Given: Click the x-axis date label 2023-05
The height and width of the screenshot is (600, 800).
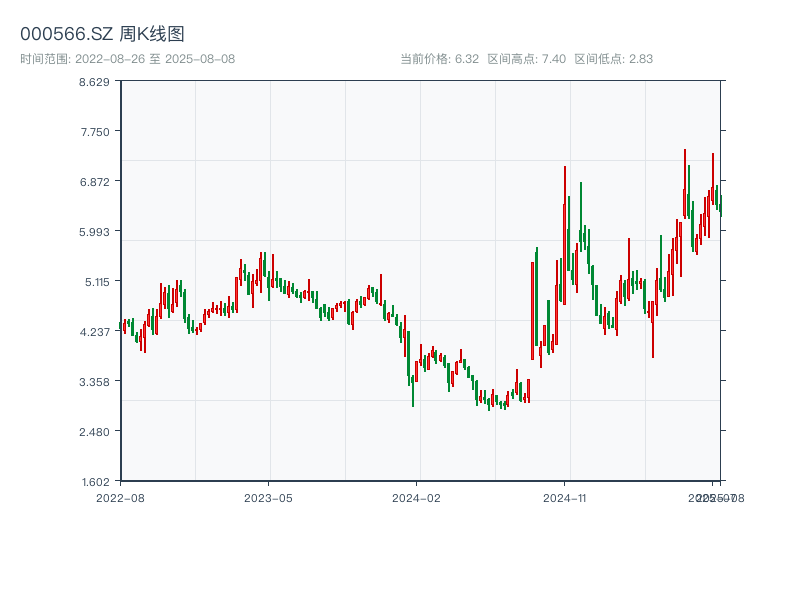Looking at the screenshot, I should (268, 498).
